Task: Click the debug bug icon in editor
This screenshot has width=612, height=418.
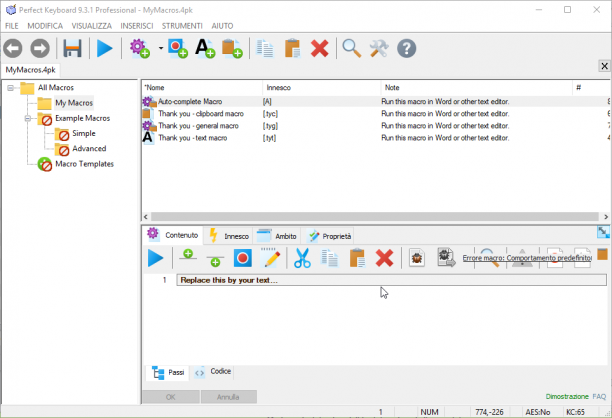Action: click(416, 258)
